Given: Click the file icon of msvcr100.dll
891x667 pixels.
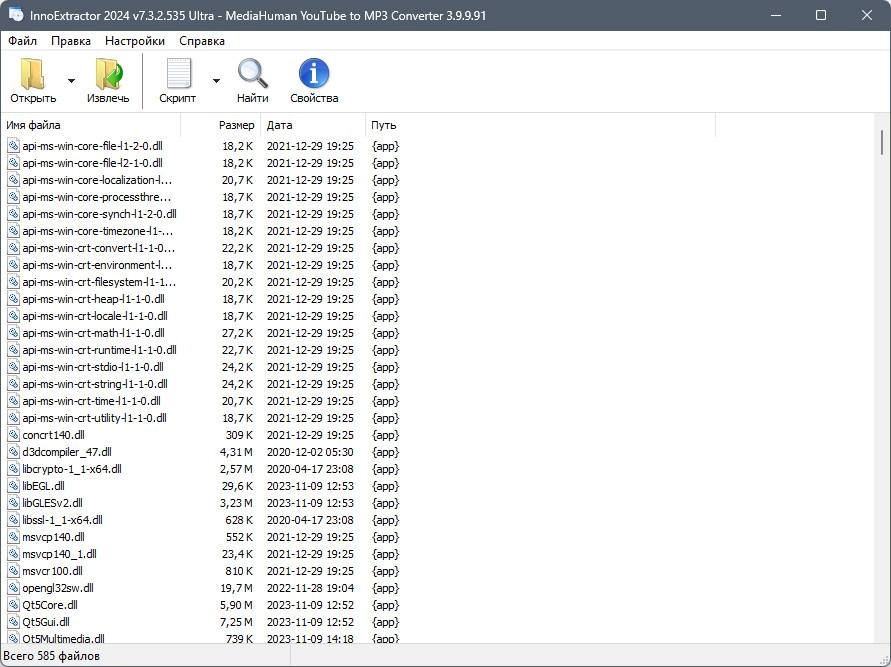Looking at the screenshot, I should tap(14, 572).
